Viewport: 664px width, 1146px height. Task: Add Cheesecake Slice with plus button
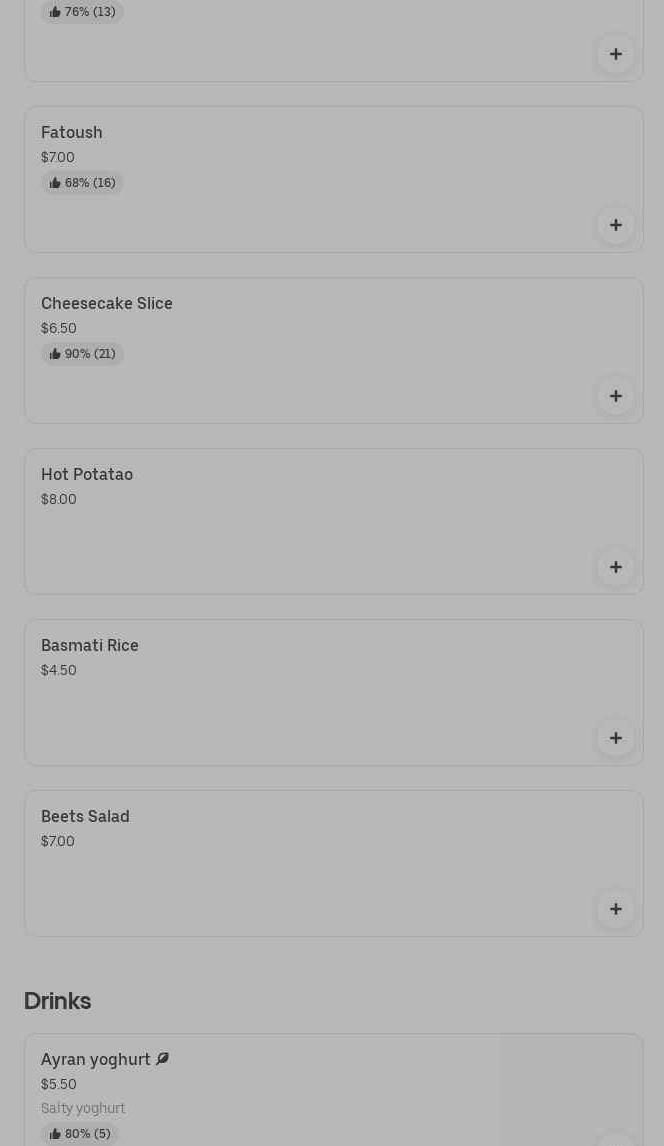(x=615, y=396)
